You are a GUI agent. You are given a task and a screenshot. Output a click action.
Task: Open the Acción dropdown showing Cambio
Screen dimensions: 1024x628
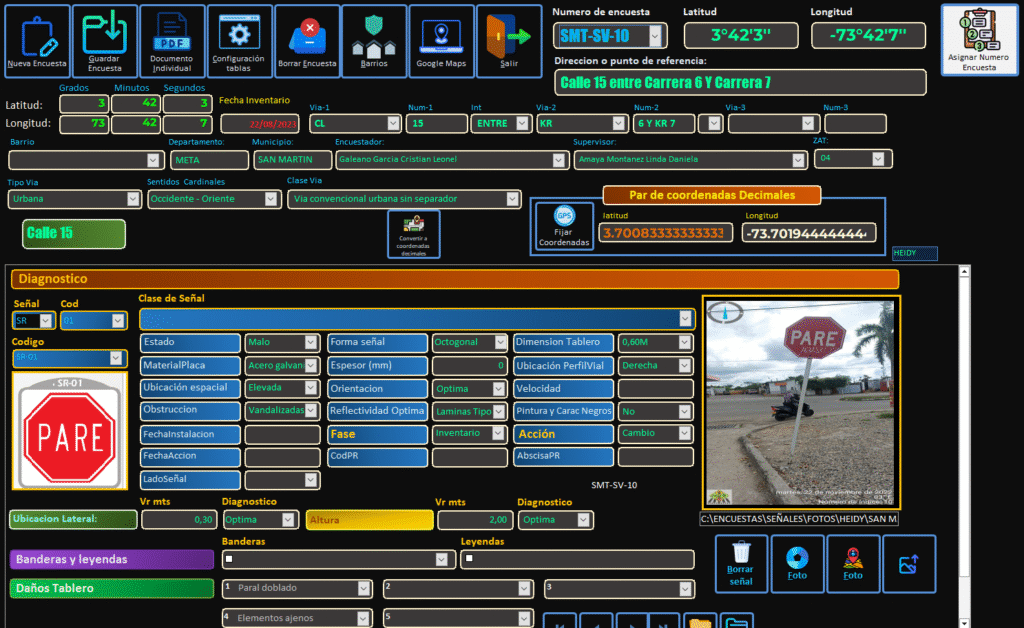(x=684, y=433)
